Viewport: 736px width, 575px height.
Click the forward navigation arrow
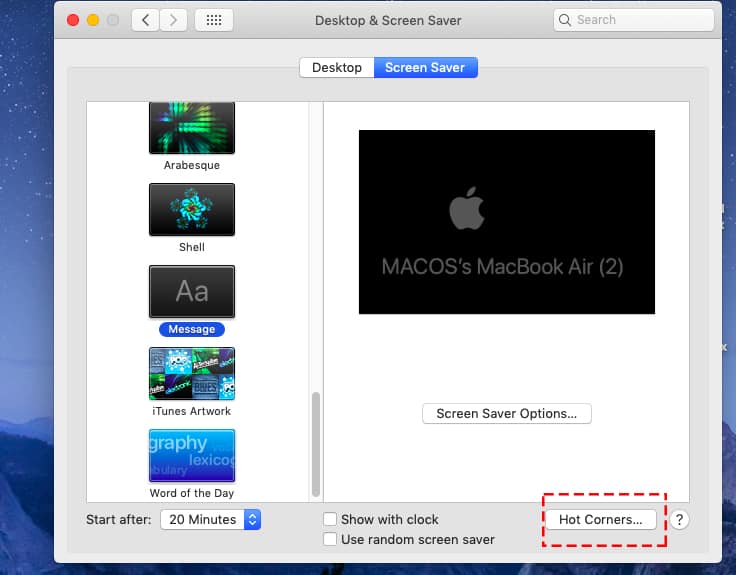click(x=173, y=20)
